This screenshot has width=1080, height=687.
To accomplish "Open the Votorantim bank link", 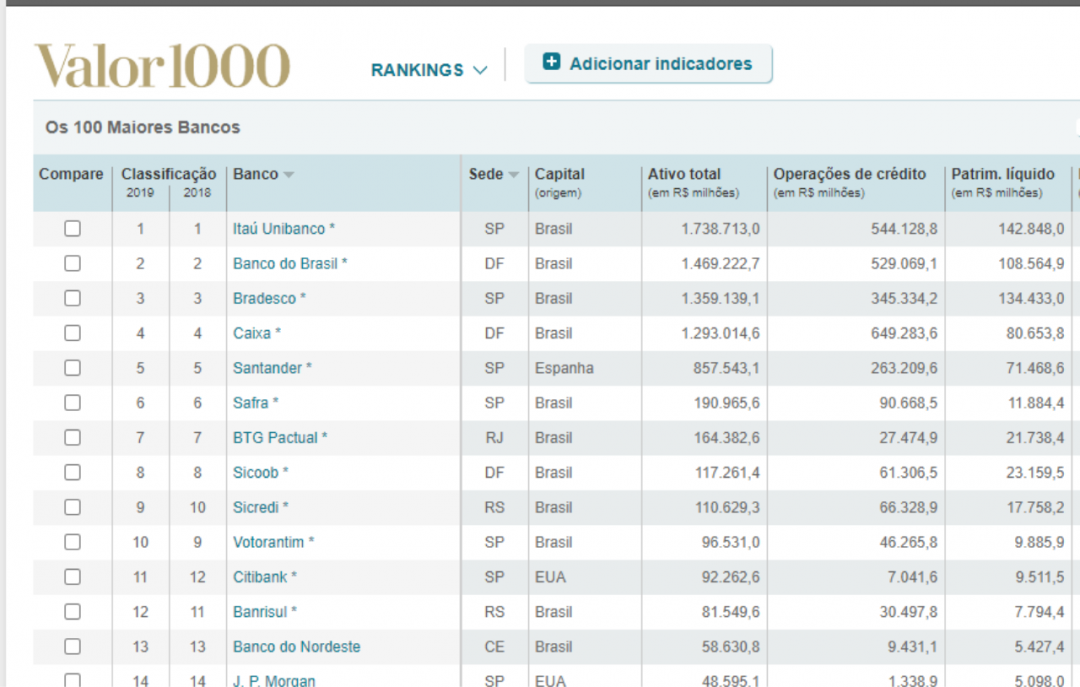I will pyautogui.click(x=272, y=542).
